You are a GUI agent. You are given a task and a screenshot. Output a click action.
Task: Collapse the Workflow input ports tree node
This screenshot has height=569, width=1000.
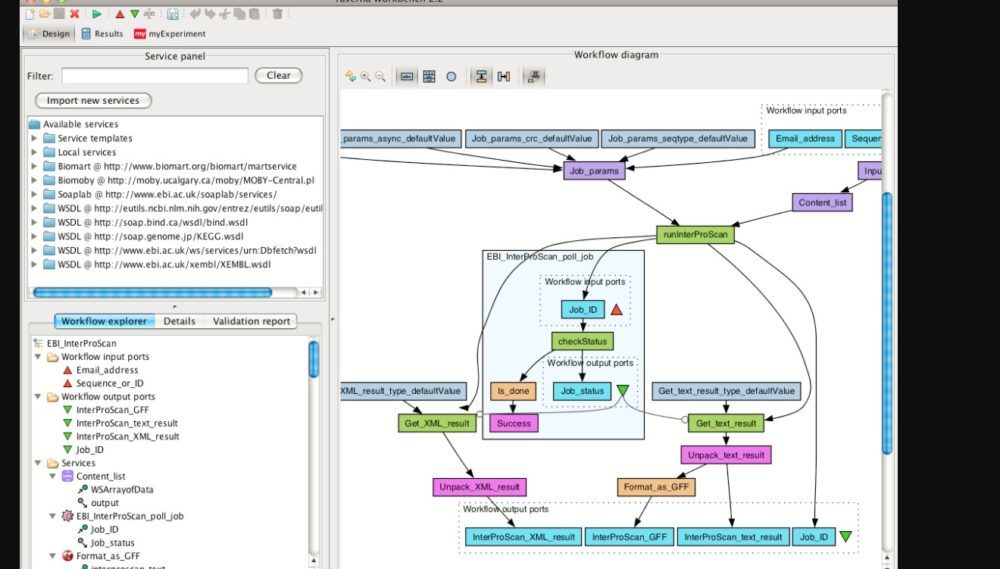point(37,357)
